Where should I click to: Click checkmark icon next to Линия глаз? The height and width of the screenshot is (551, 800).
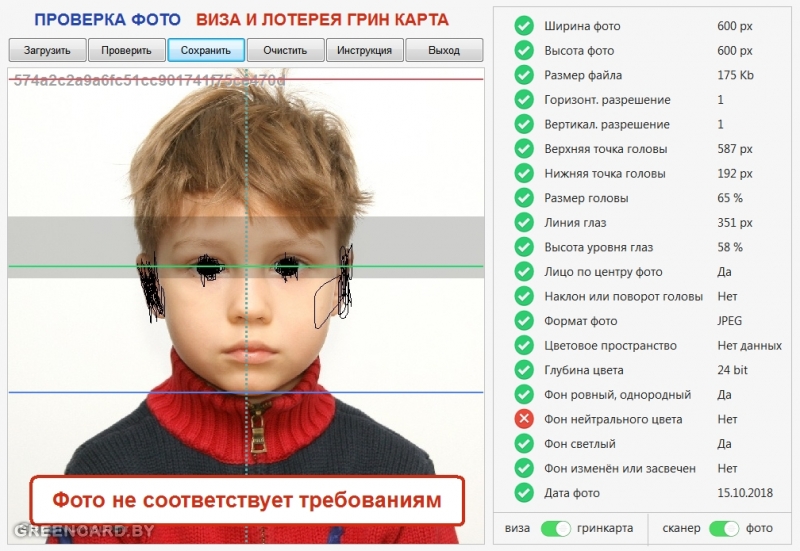[x=523, y=222]
